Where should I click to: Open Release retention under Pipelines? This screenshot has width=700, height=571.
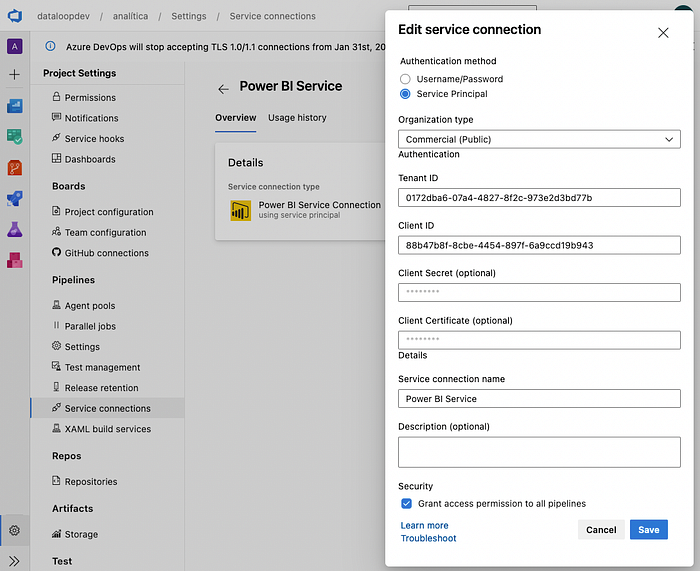pyautogui.click(x=101, y=388)
